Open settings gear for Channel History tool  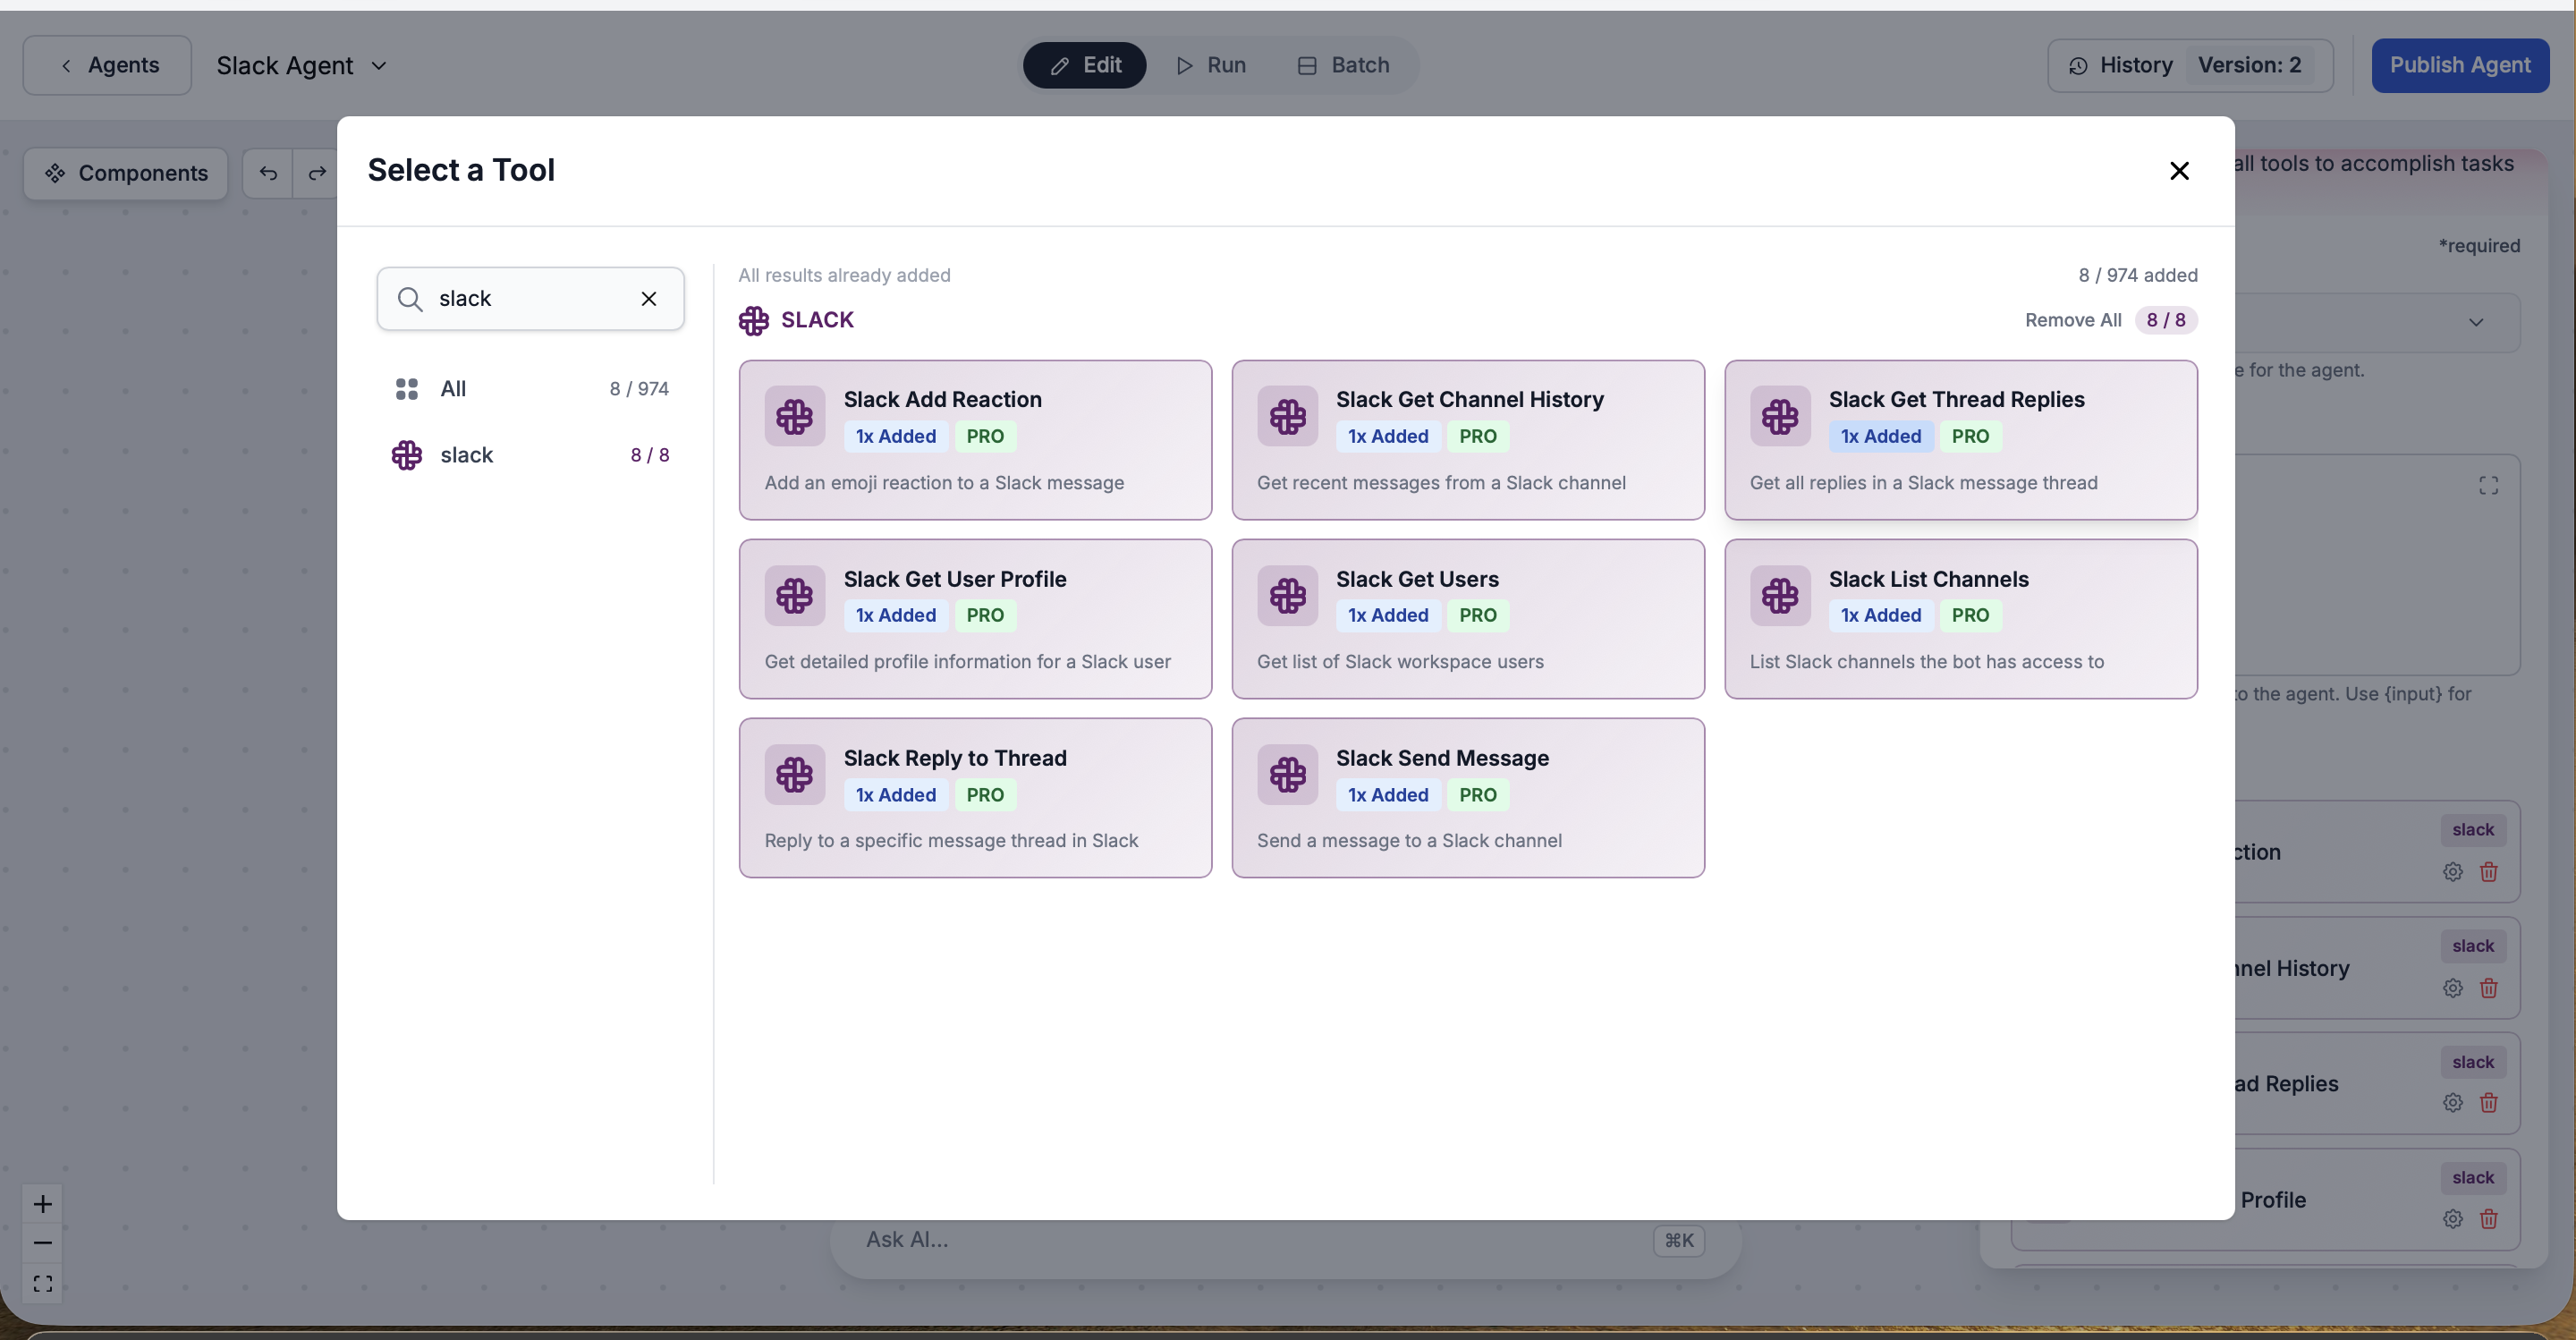pos(2453,988)
